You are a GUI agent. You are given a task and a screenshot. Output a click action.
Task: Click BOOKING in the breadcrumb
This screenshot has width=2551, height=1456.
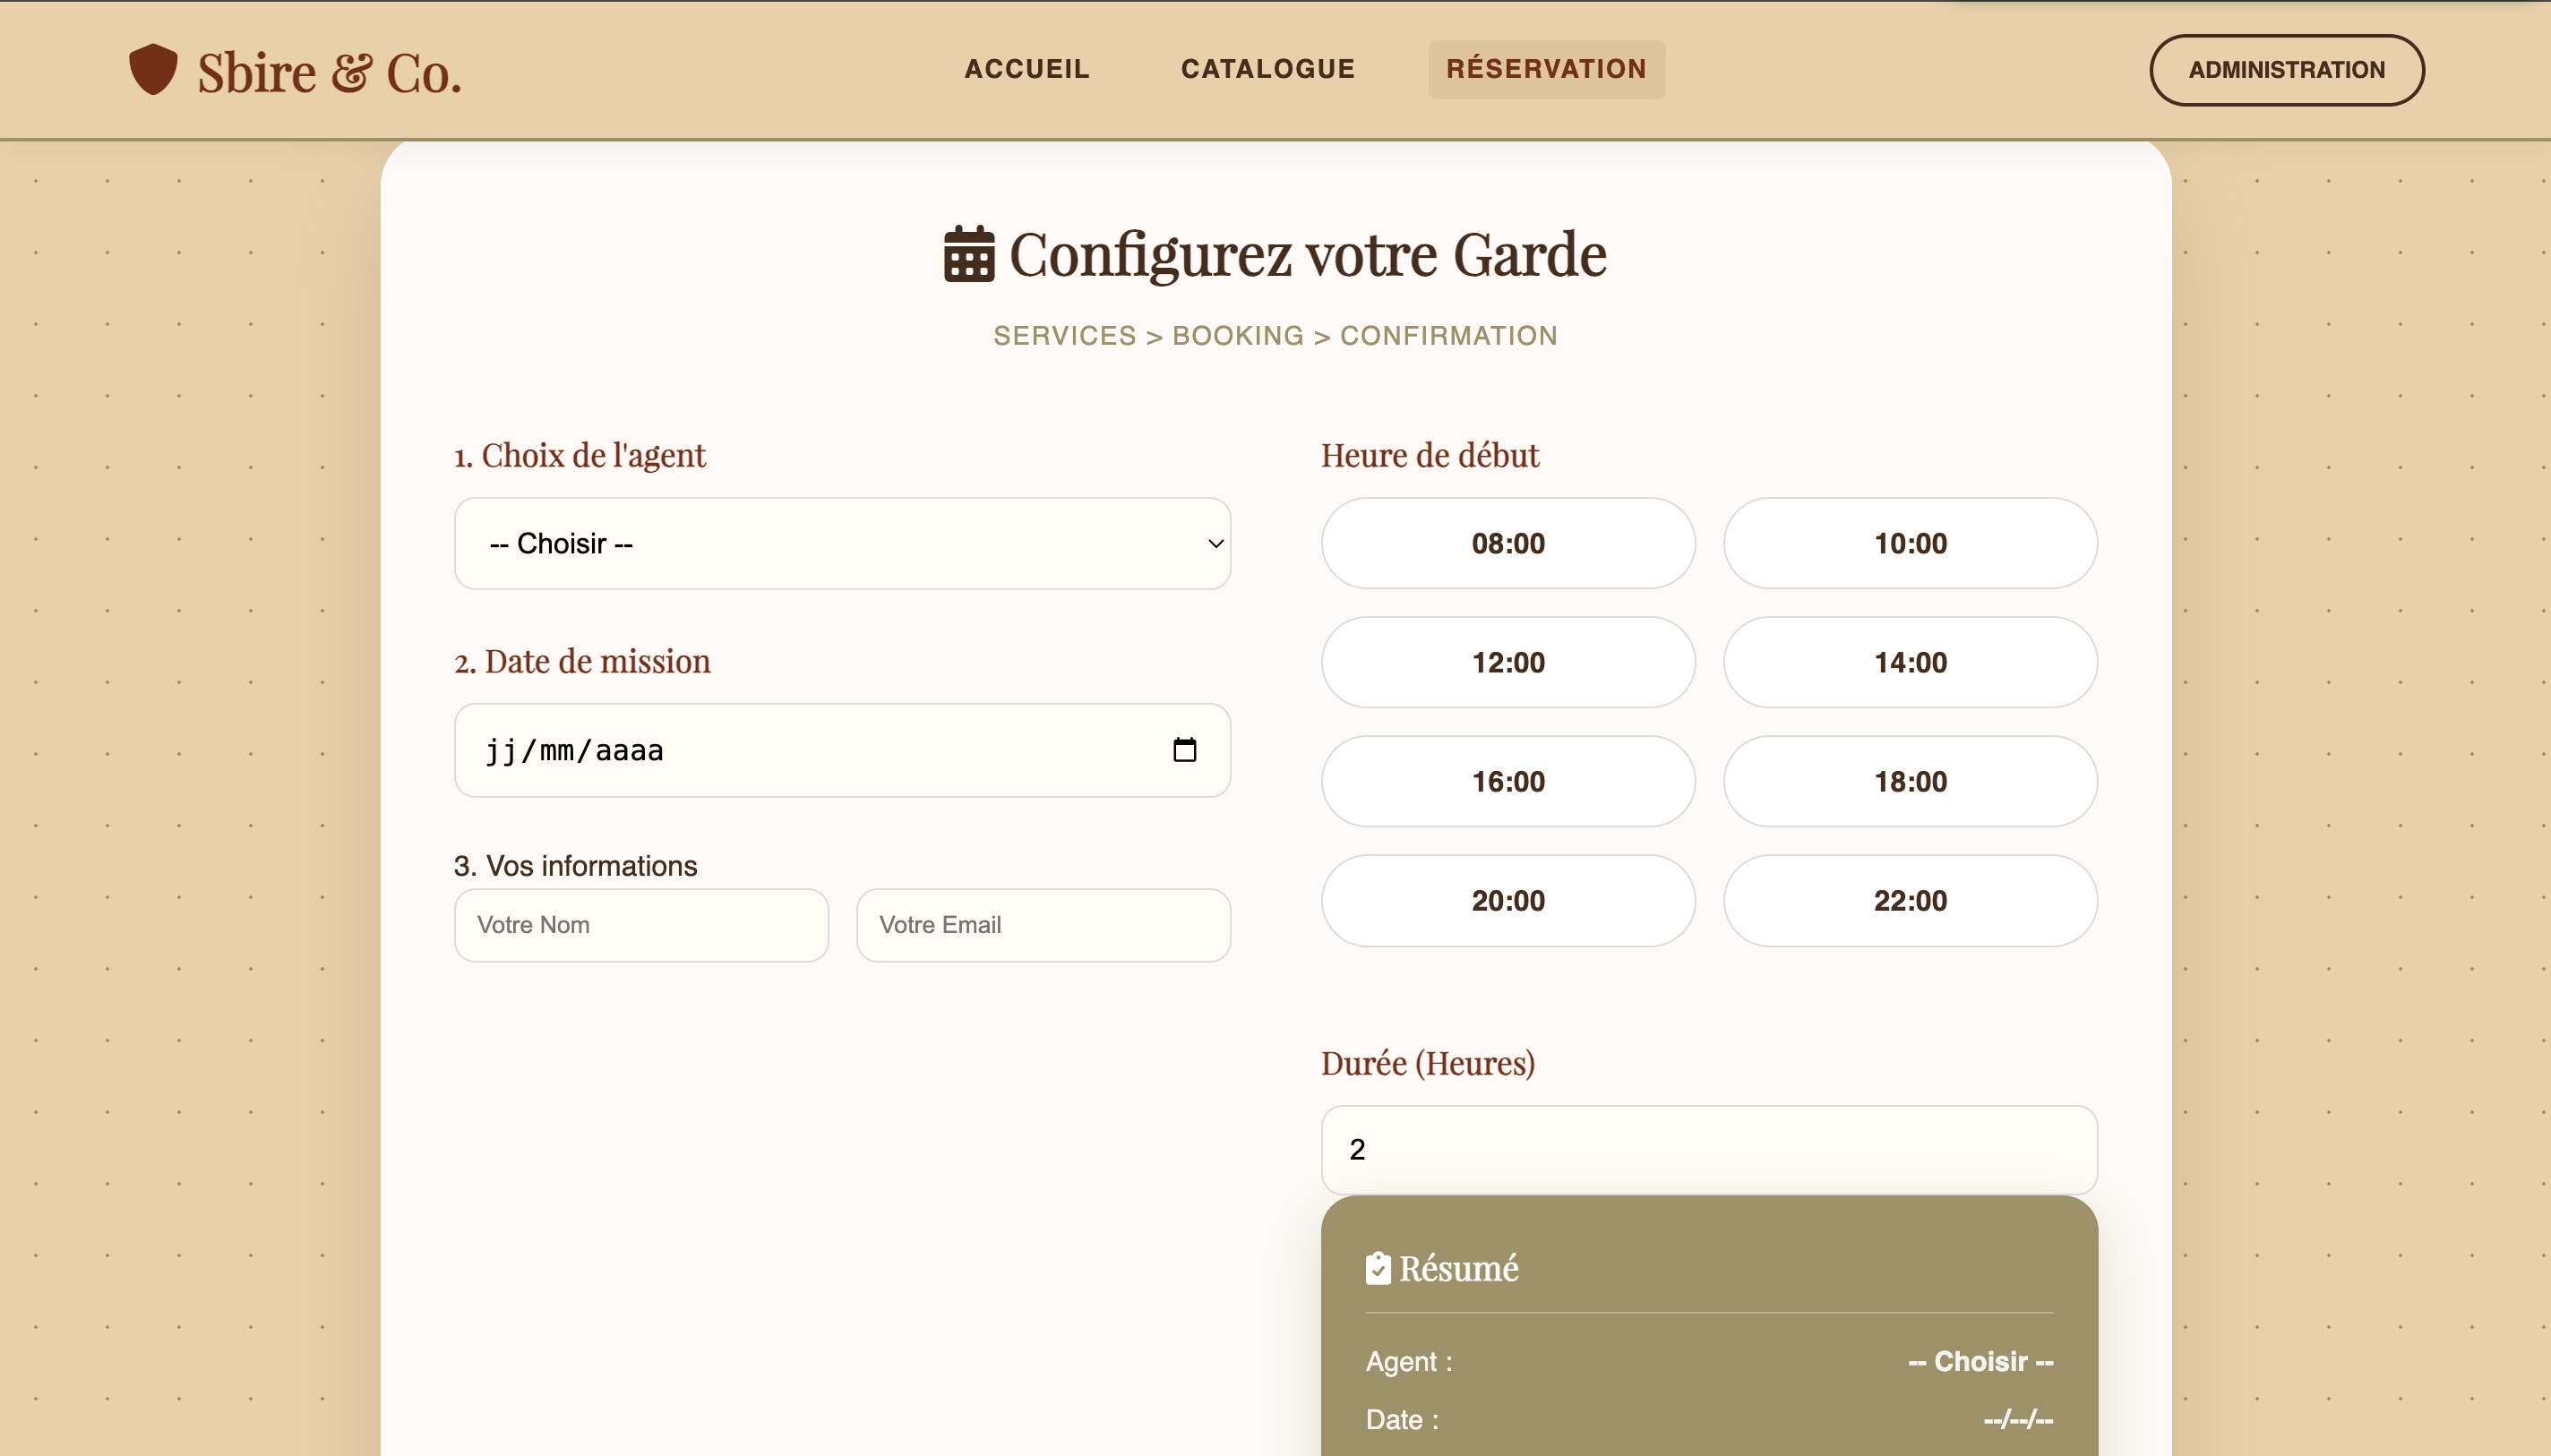[x=1238, y=335]
